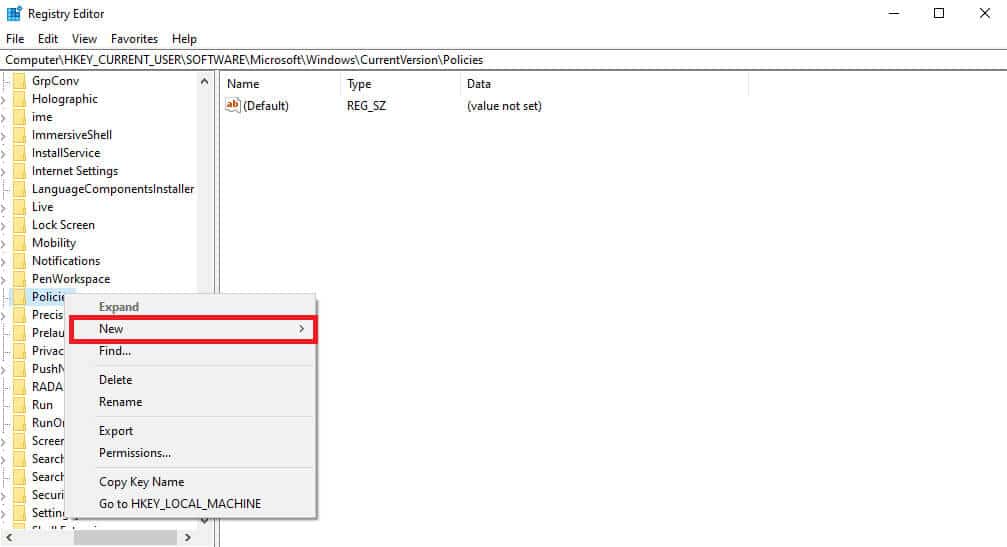Screen dimensions: 1007x547
Task: Choose Find... from the context menu
Action: click(x=193, y=351)
